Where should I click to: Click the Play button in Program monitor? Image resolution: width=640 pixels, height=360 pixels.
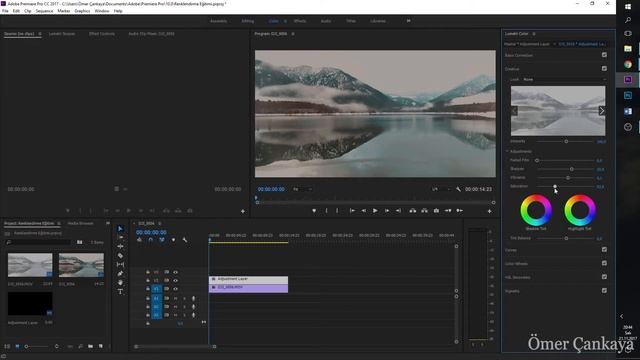click(375, 211)
